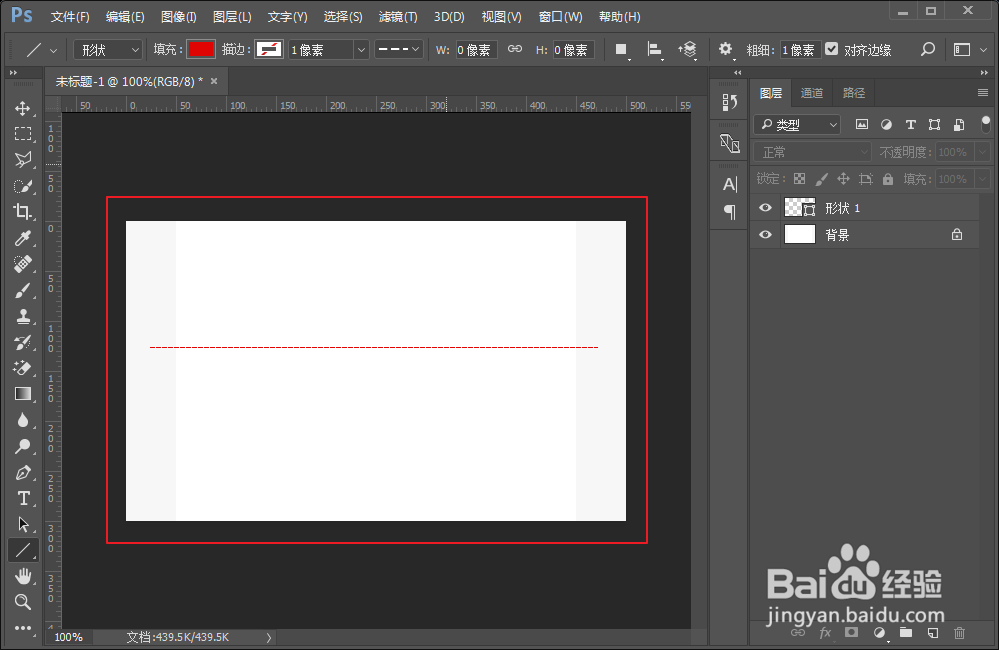Click the W width input field
The width and height of the screenshot is (999, 650).
coord(477,50)
